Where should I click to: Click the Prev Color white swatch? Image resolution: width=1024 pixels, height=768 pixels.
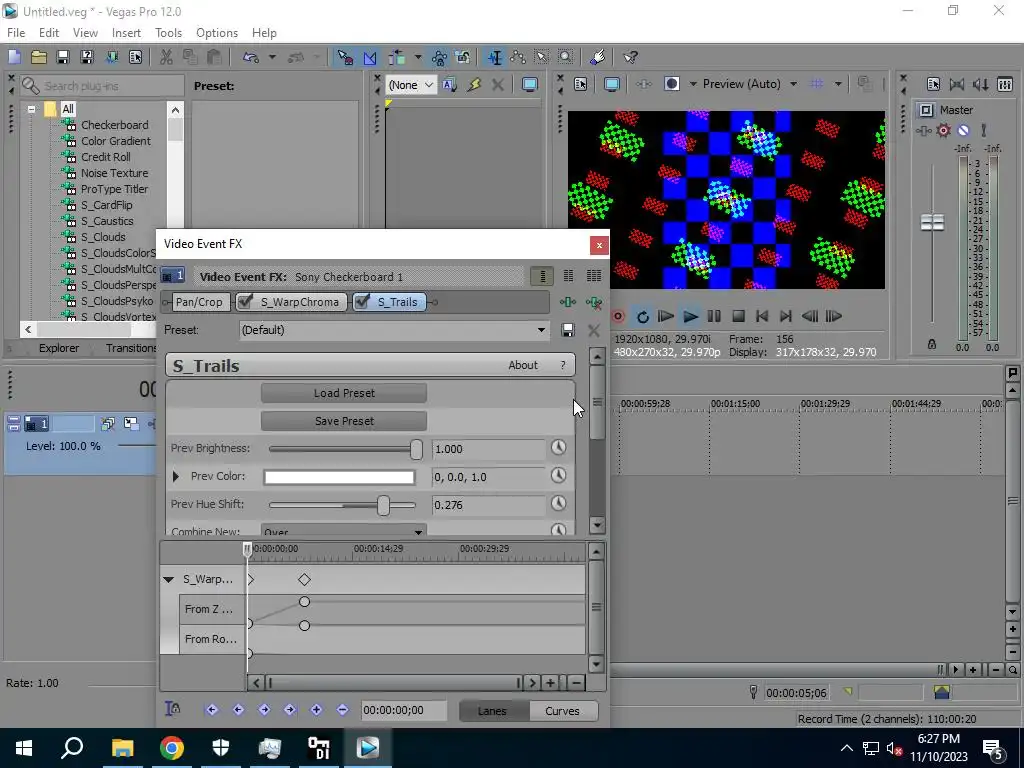[x=339, y=477]
